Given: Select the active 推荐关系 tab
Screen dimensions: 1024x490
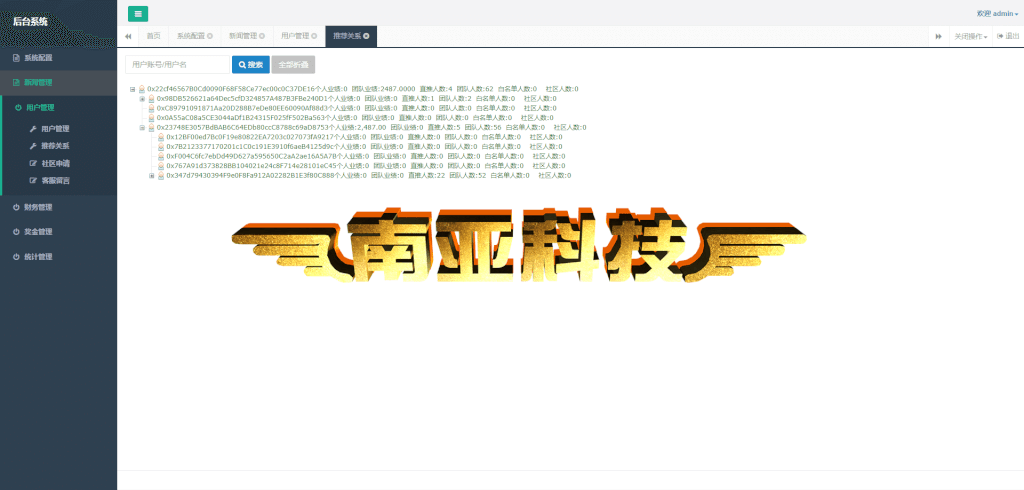Looking at the screenshot, I should click(x=351, y=37).
